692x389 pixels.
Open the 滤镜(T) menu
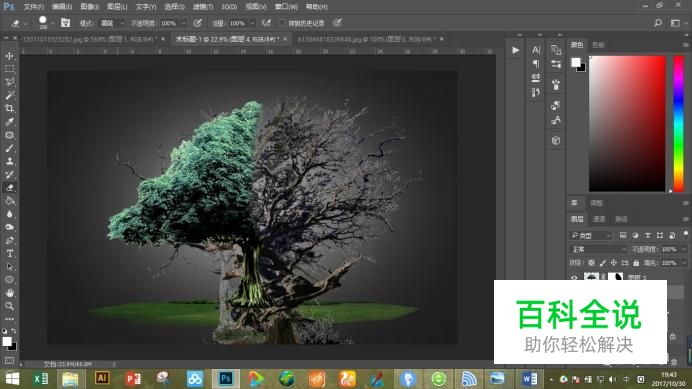[203, 7]
